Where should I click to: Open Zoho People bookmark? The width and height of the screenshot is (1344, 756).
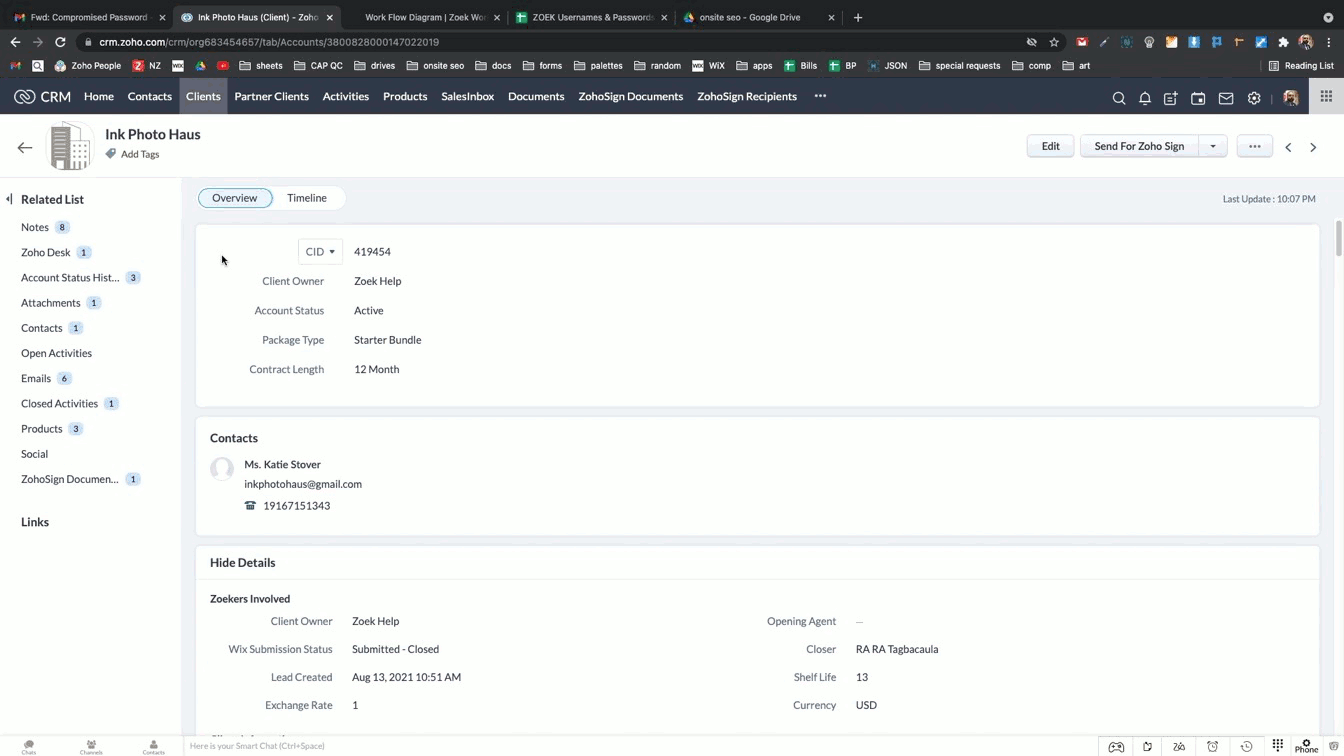[x=88, y=66]
